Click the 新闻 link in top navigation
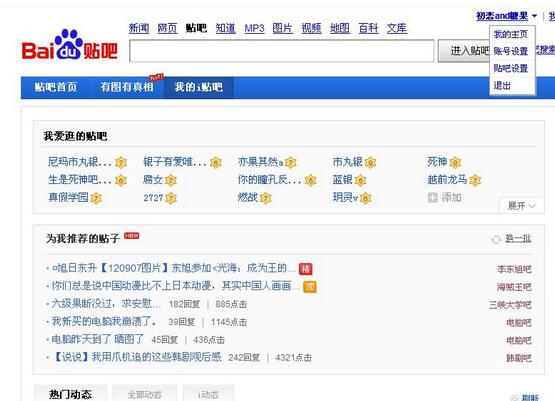Viewport: 555px width, 401px height. [x=139, y=28]
